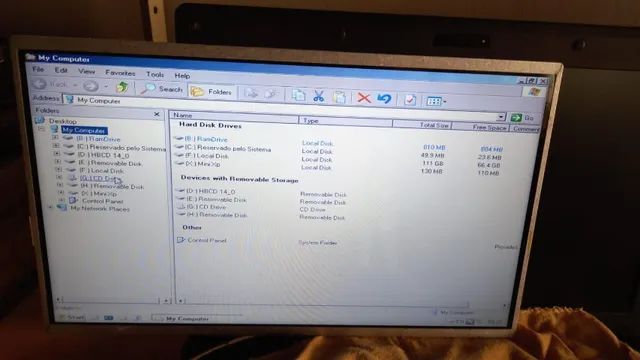Open the Help menu
This screenshot has height=360, width=640.
point(182,76)
